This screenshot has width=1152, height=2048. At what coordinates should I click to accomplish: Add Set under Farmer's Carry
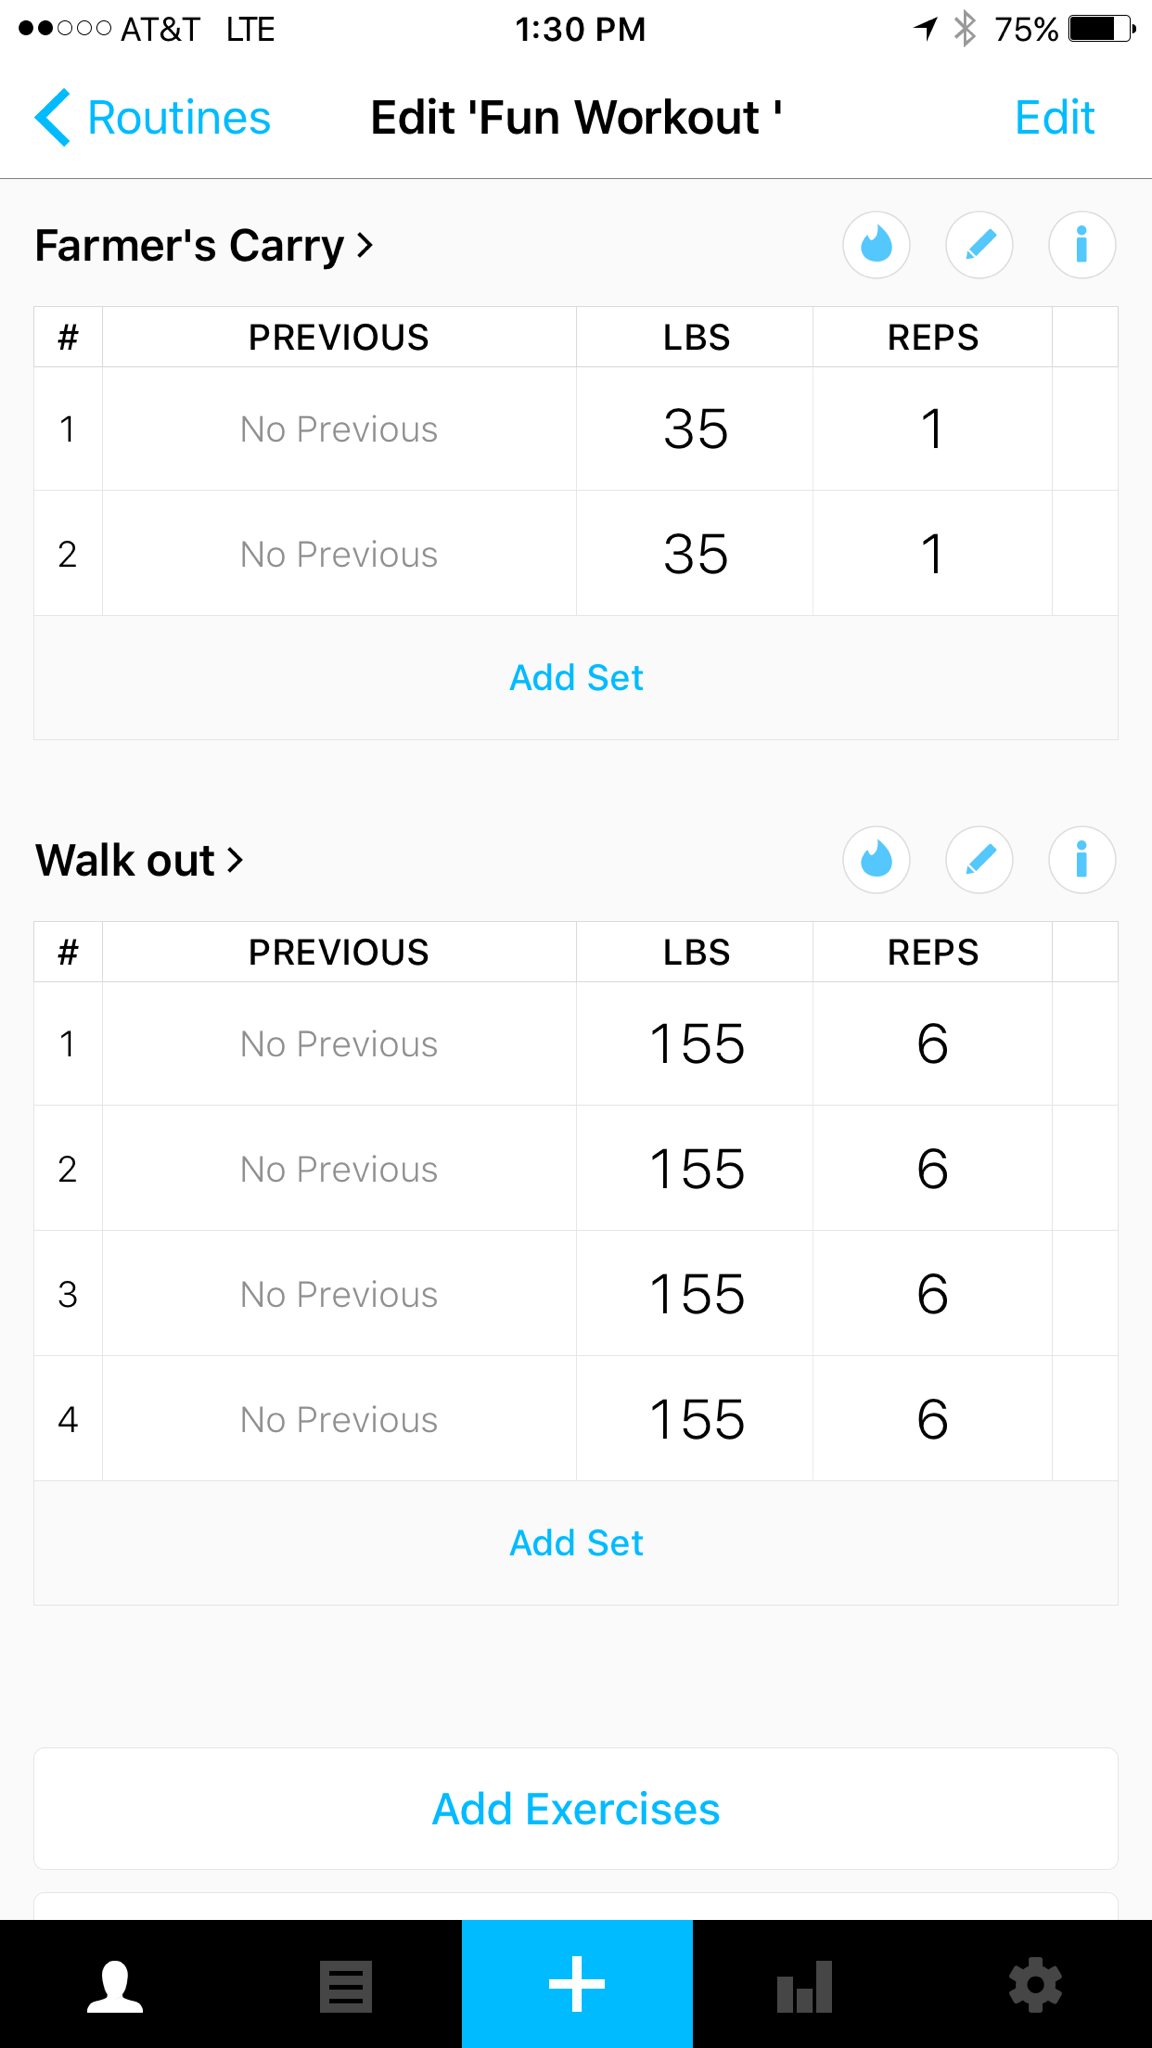(576, 678)
